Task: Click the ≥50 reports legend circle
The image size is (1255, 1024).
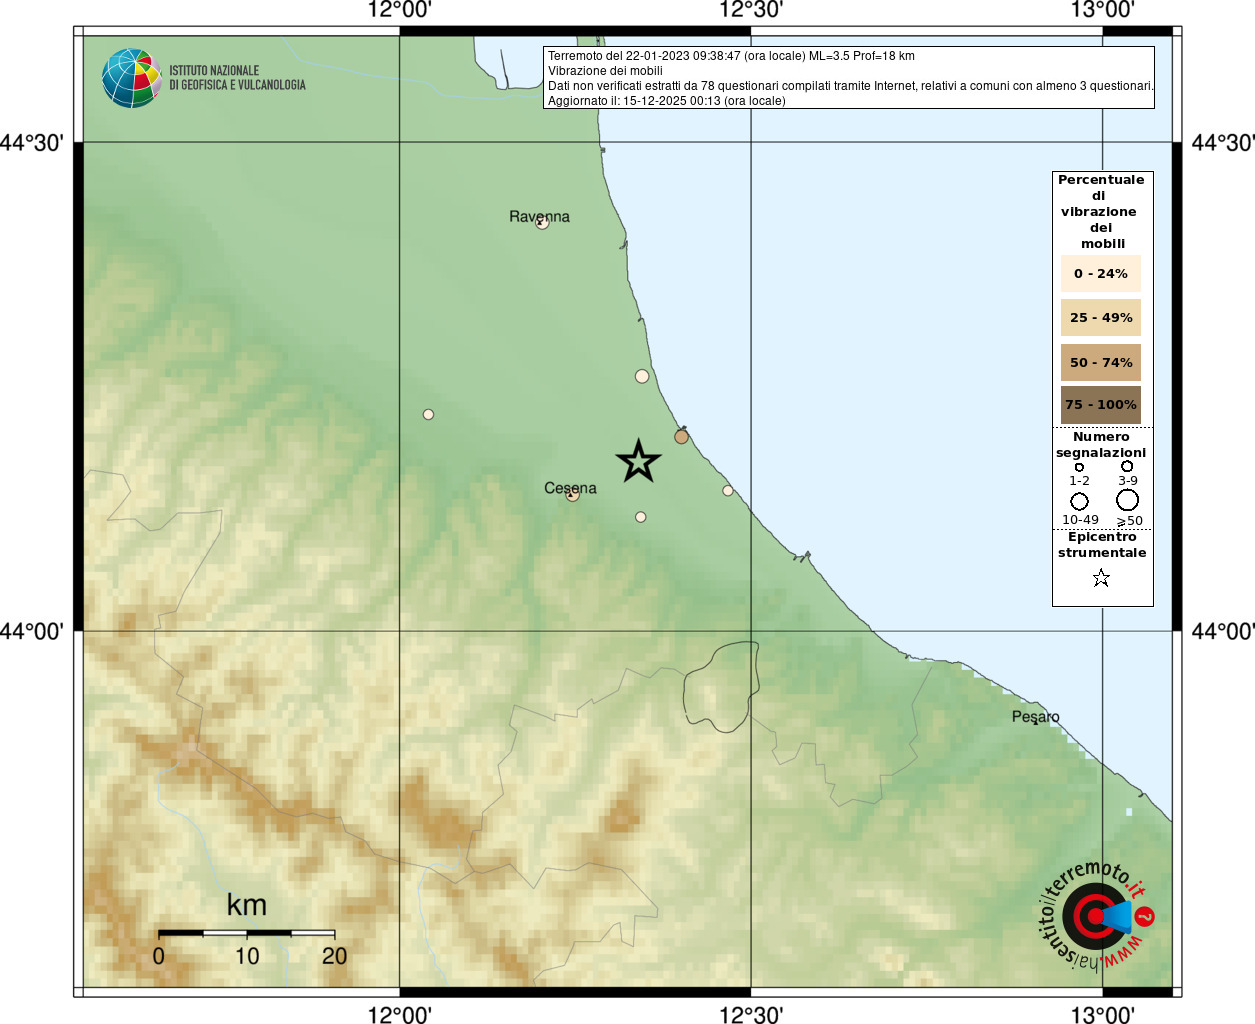Action: (x=1128, y=500)
